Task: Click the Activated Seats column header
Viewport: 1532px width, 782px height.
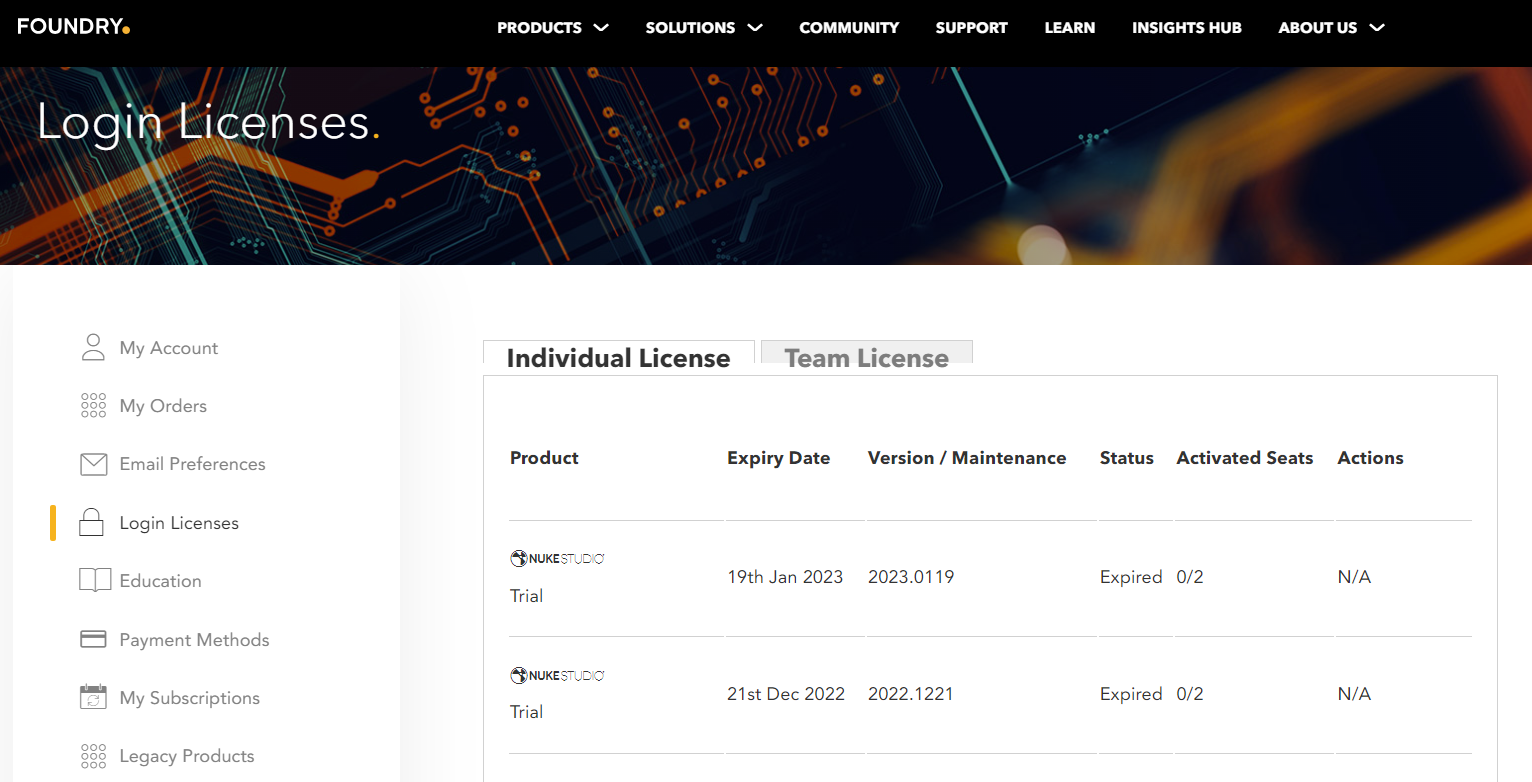Action: (1244, 458)
